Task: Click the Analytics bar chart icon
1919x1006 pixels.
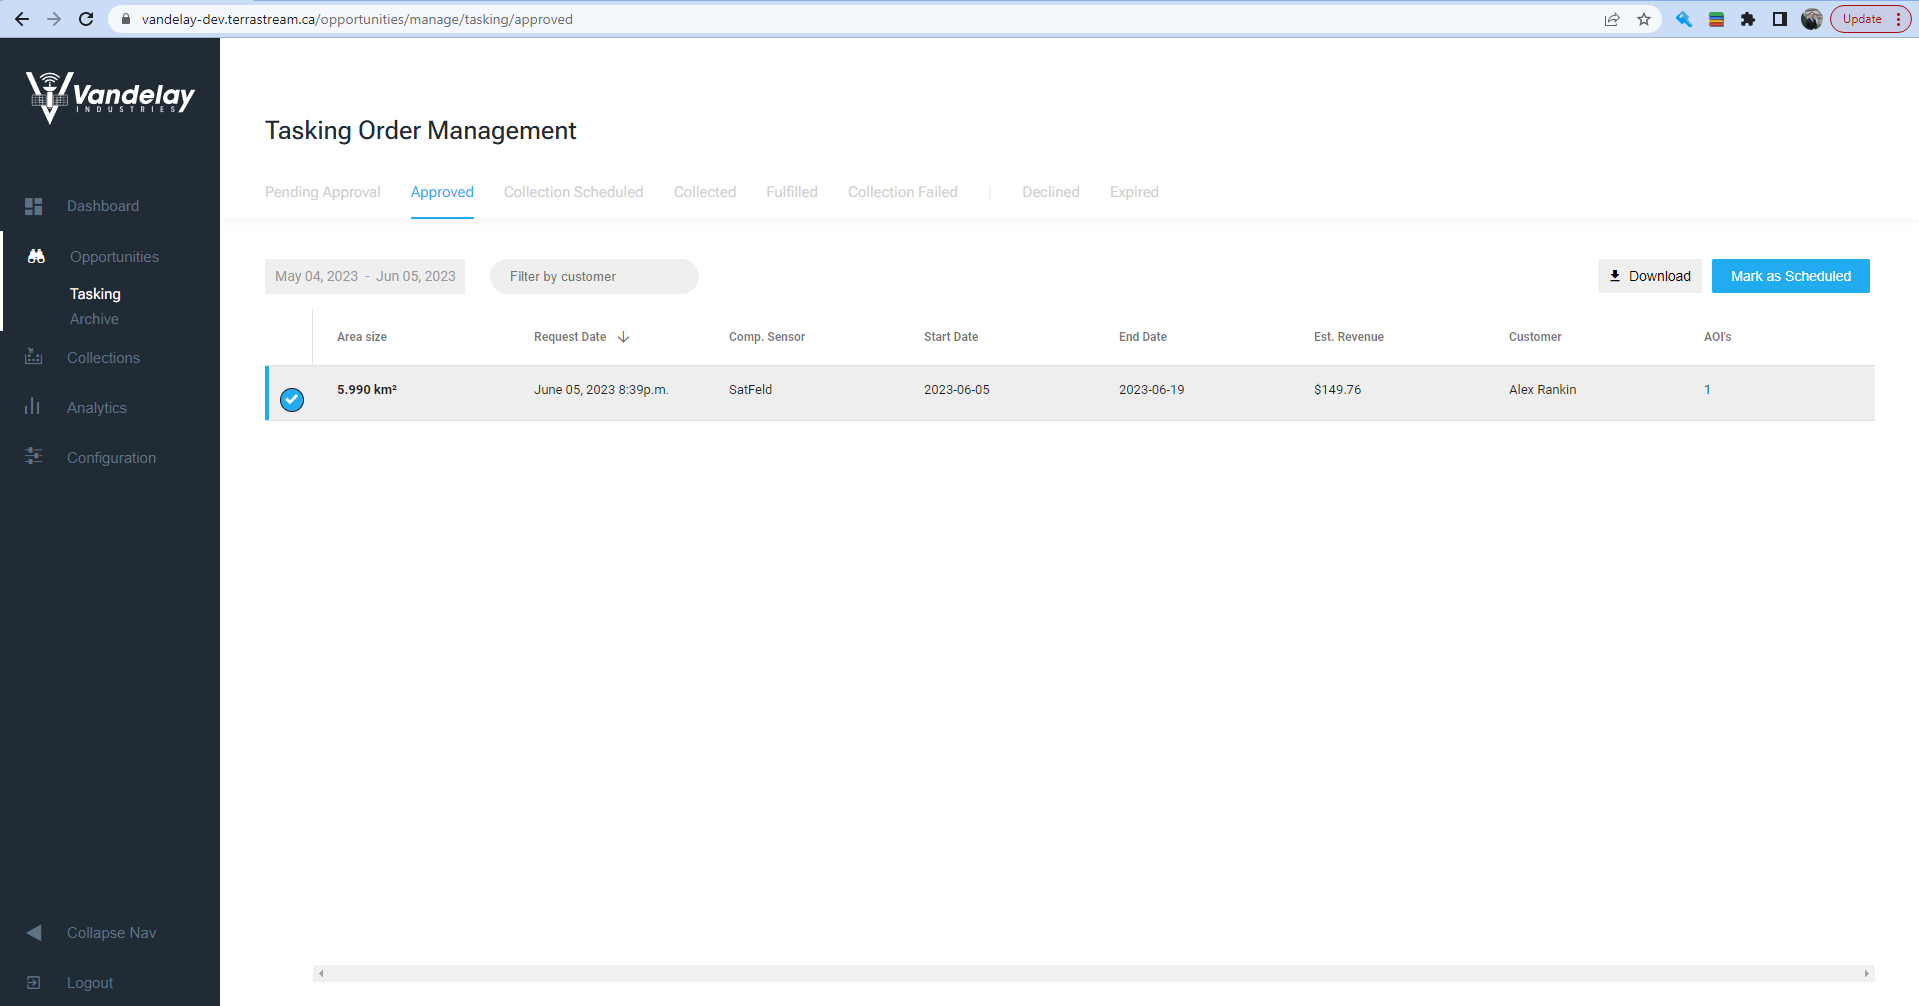Action: (33, 406)
